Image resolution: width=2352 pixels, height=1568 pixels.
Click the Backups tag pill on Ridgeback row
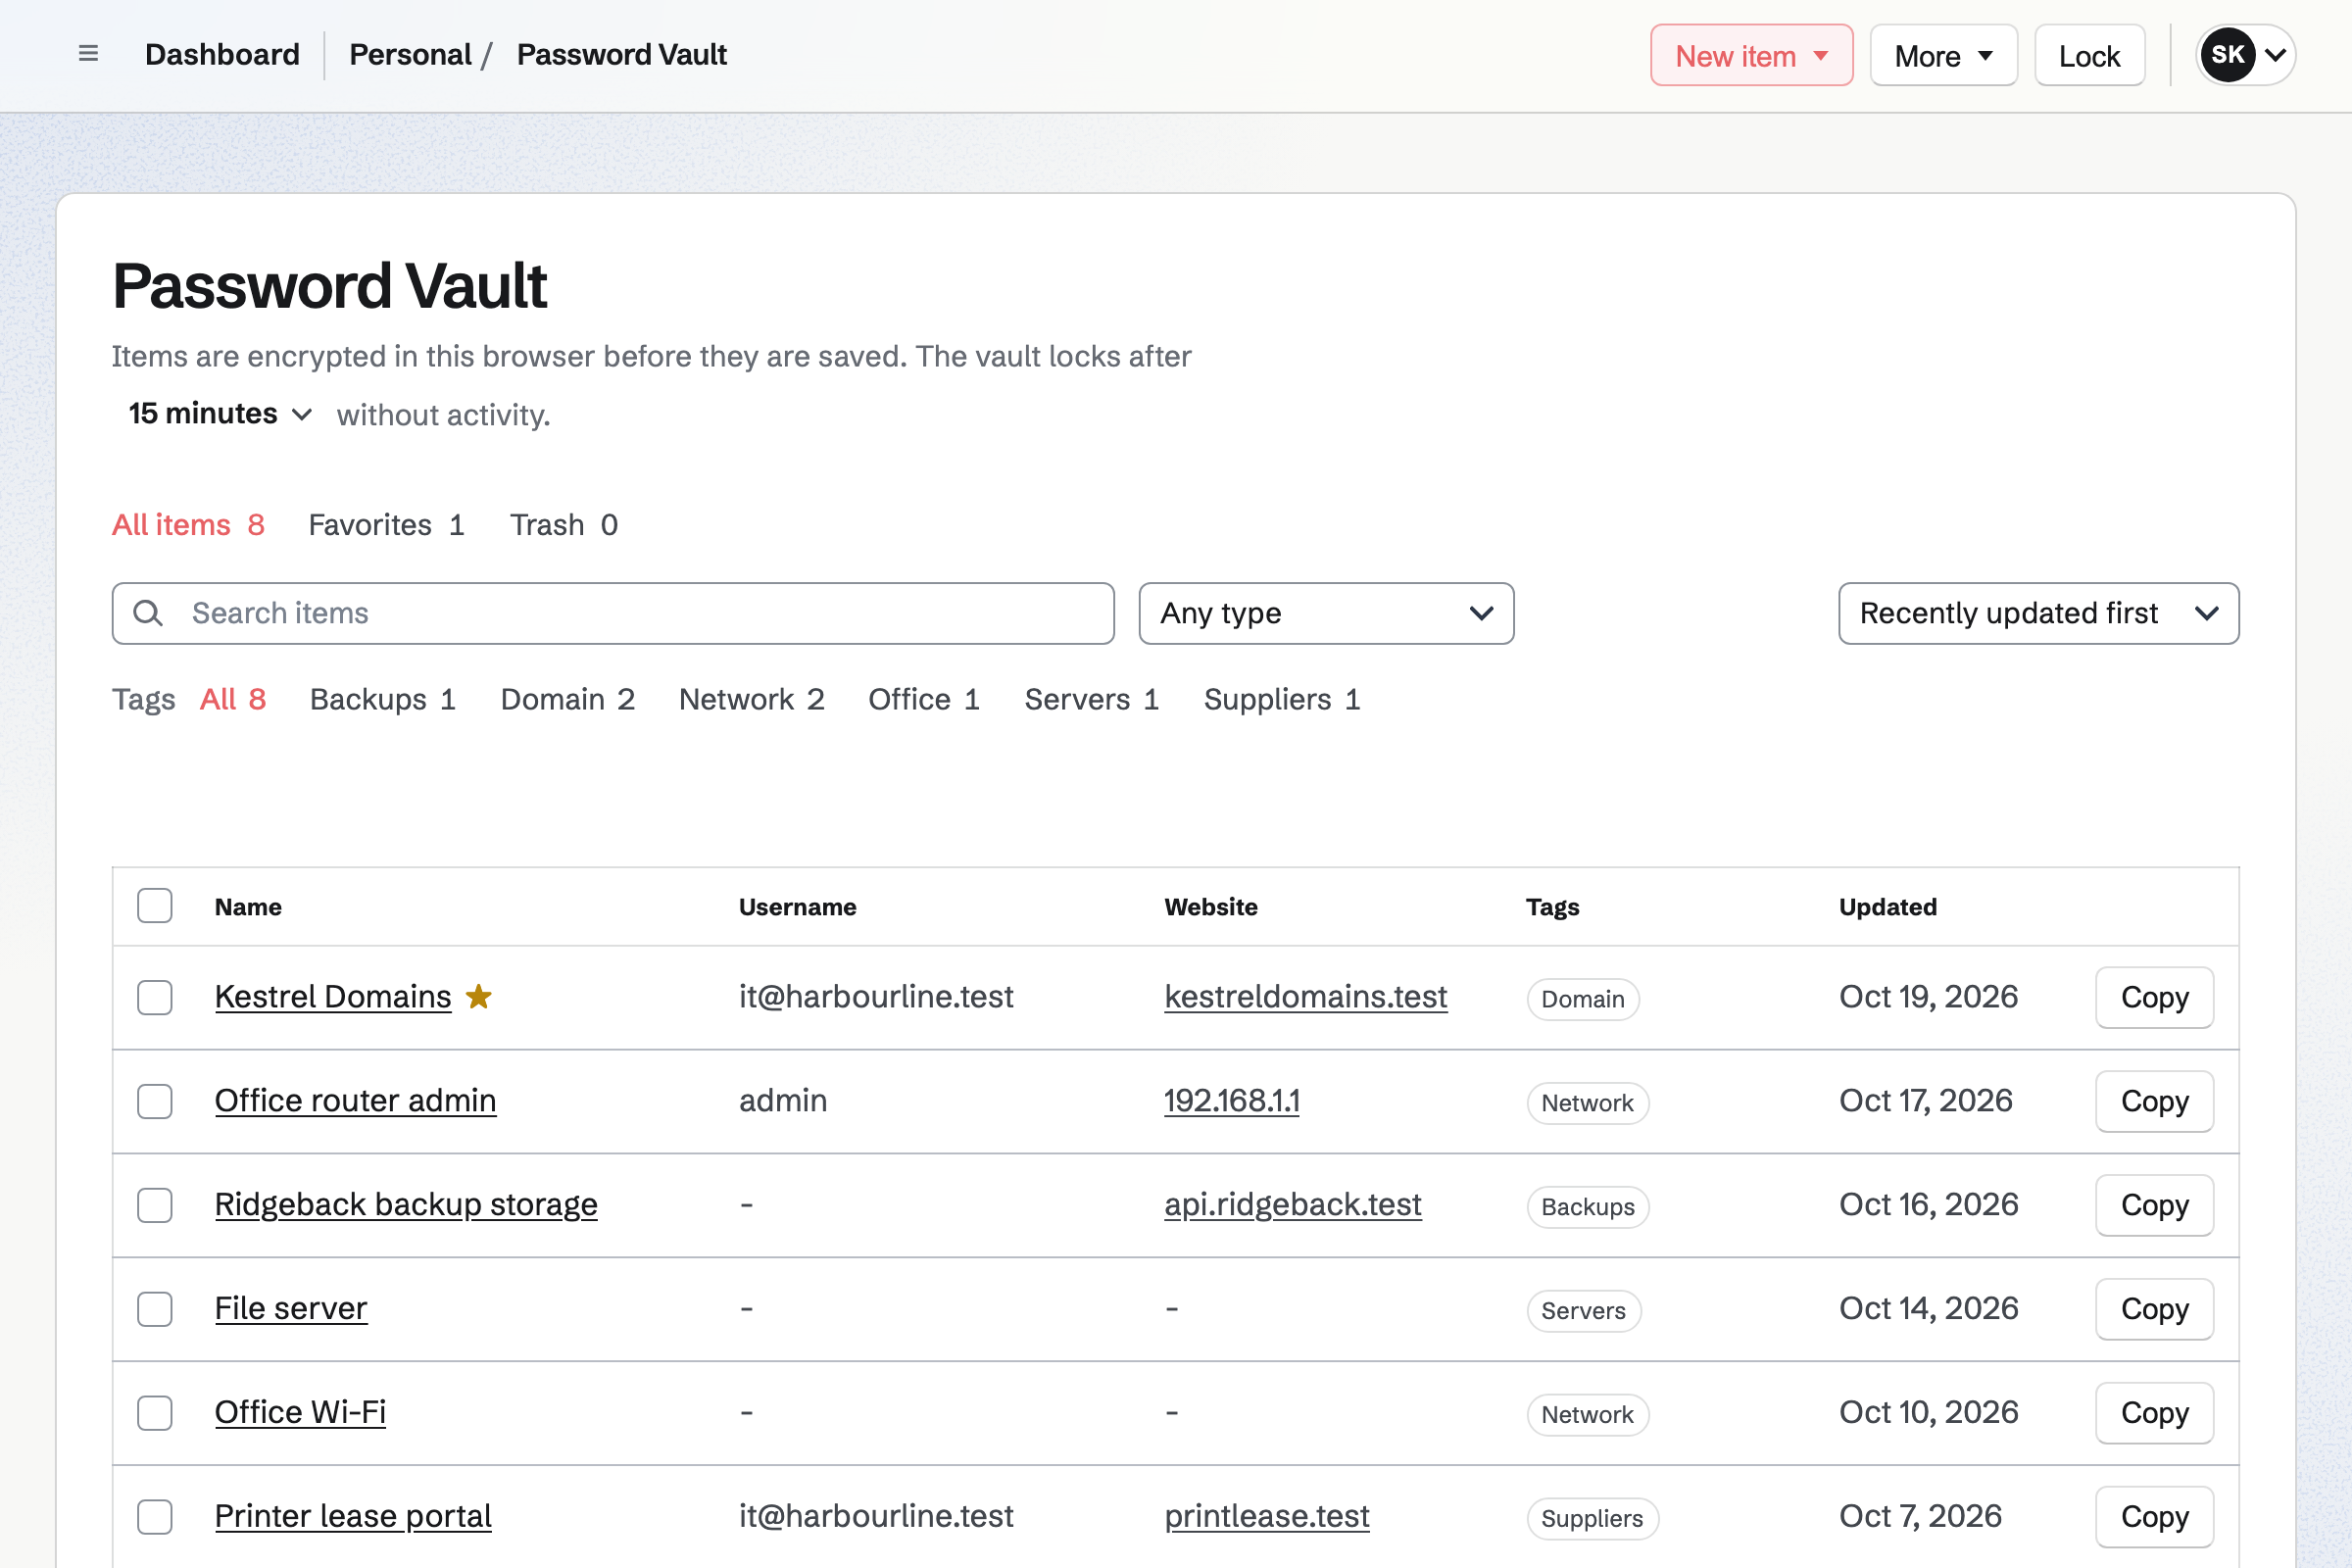click(x=1587, y=1207)
